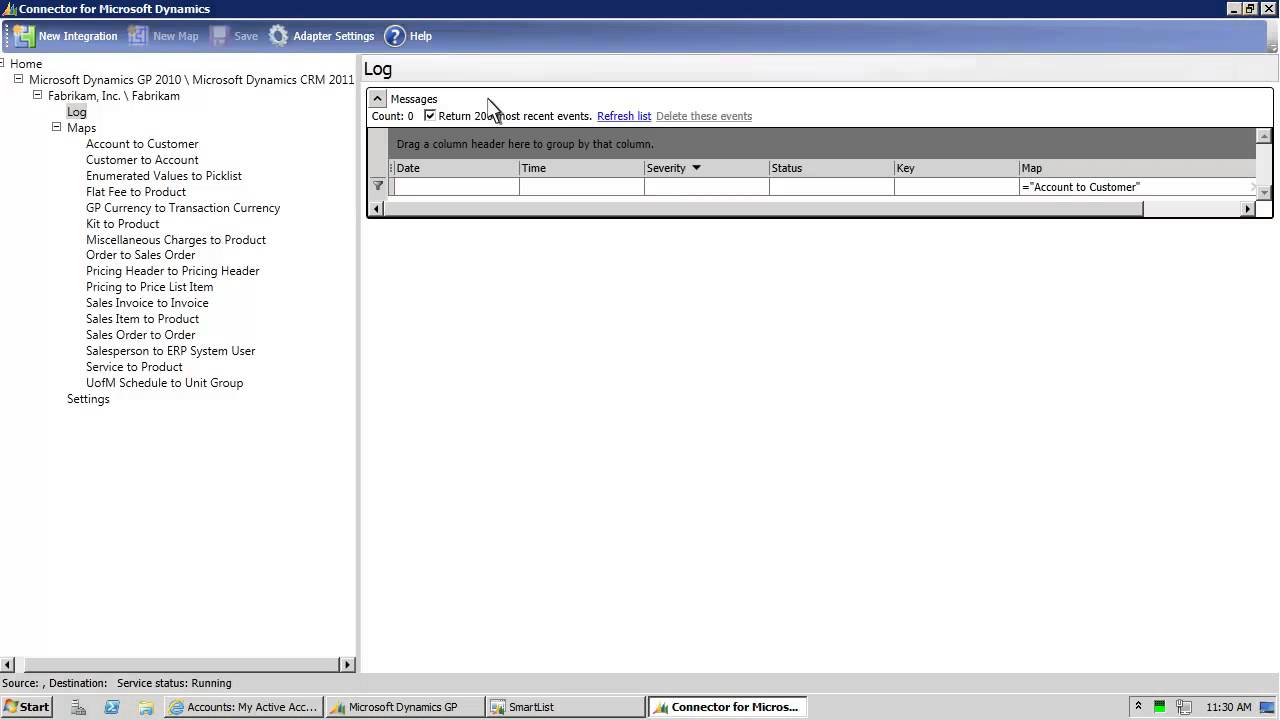Select Customer to Account map
Viewport: 1280px width, 720px height.
(142, 160)
